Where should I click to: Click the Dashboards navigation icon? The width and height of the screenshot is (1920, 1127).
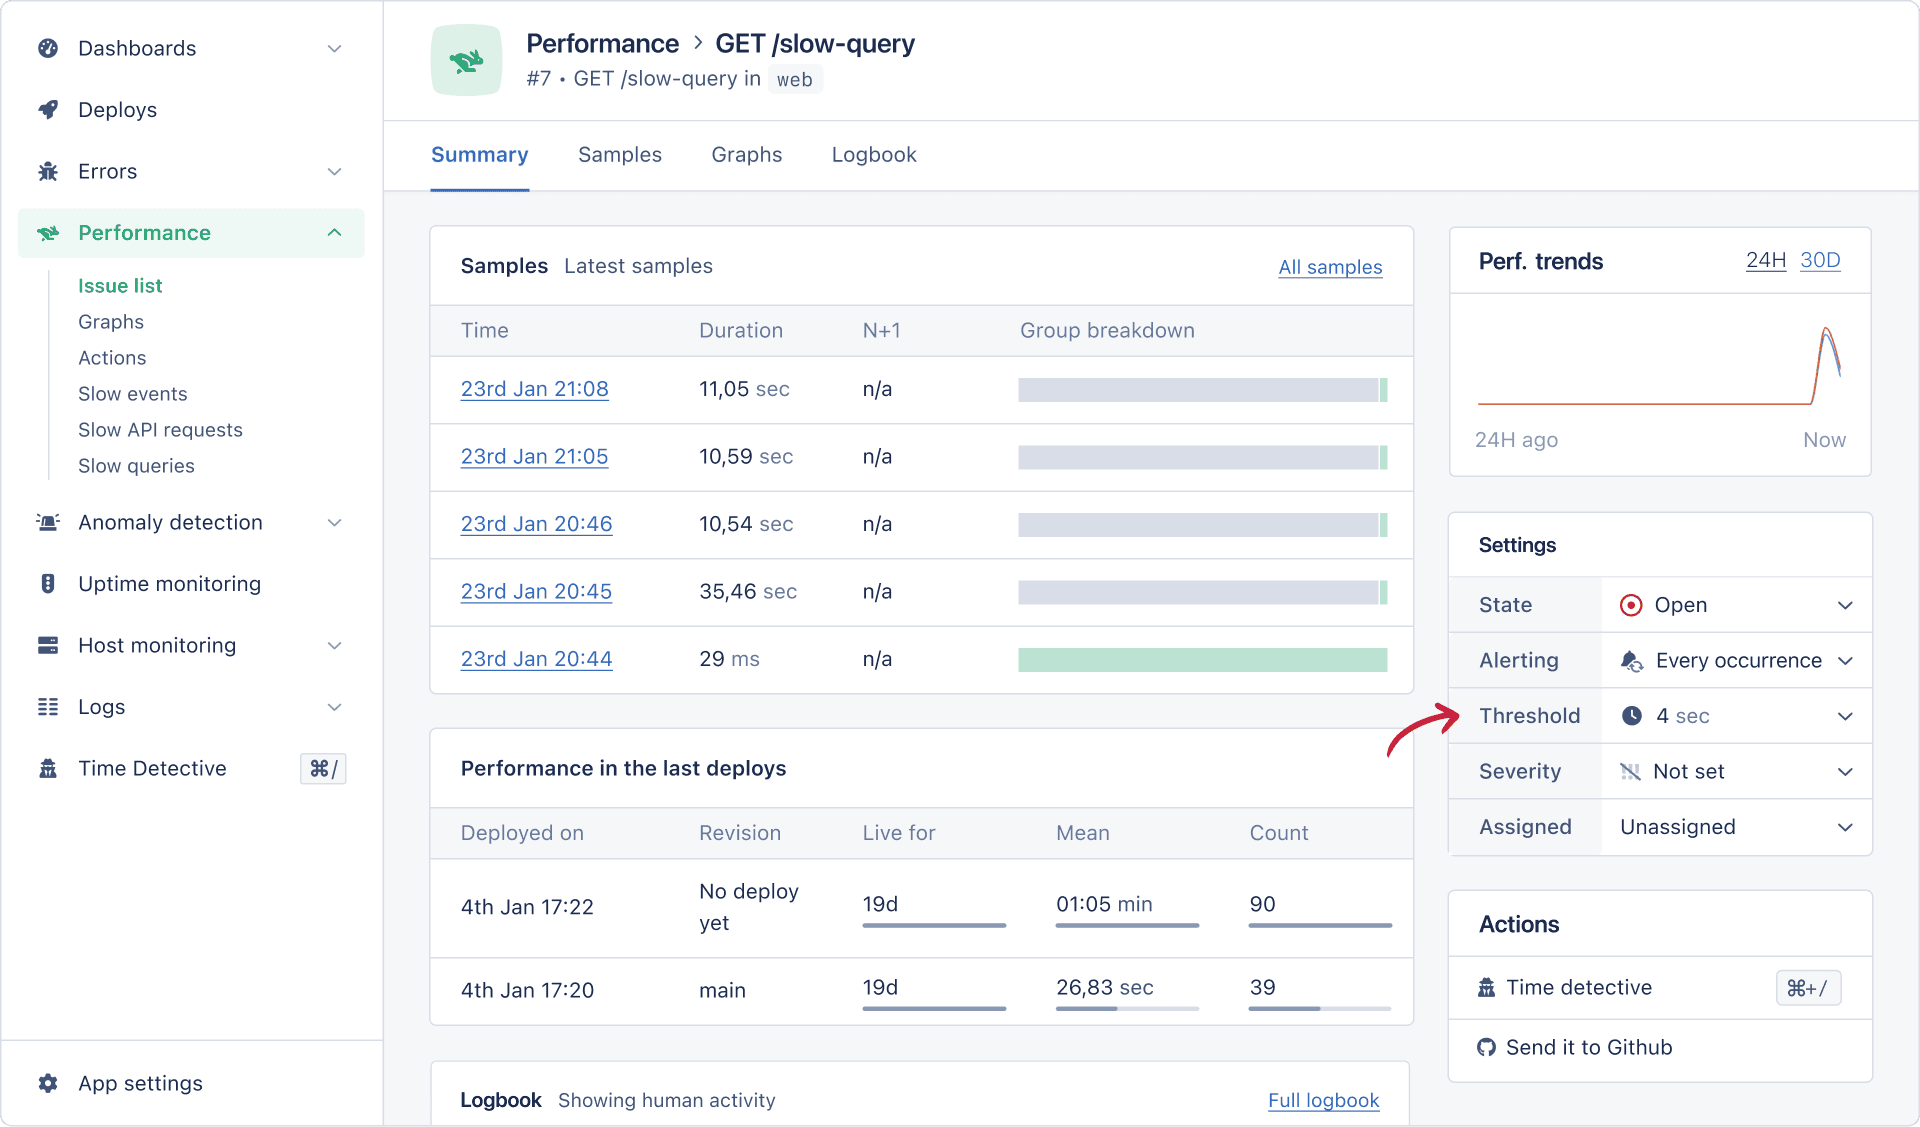tap(47, 47)
